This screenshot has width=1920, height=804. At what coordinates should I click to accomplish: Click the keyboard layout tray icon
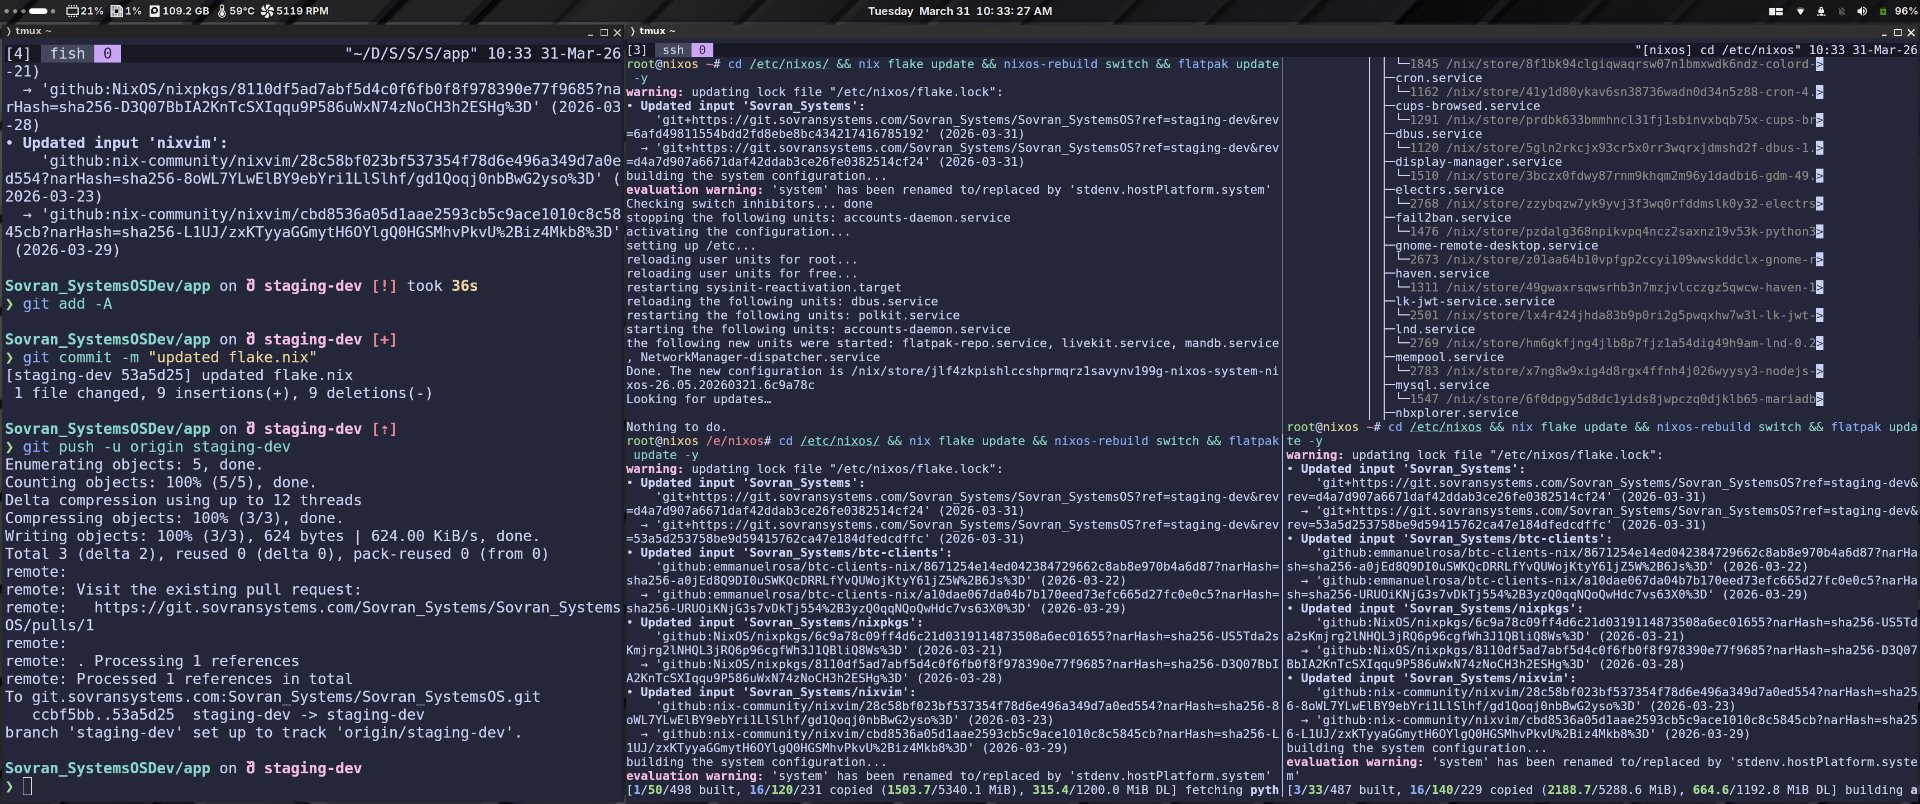(1821, 11)
